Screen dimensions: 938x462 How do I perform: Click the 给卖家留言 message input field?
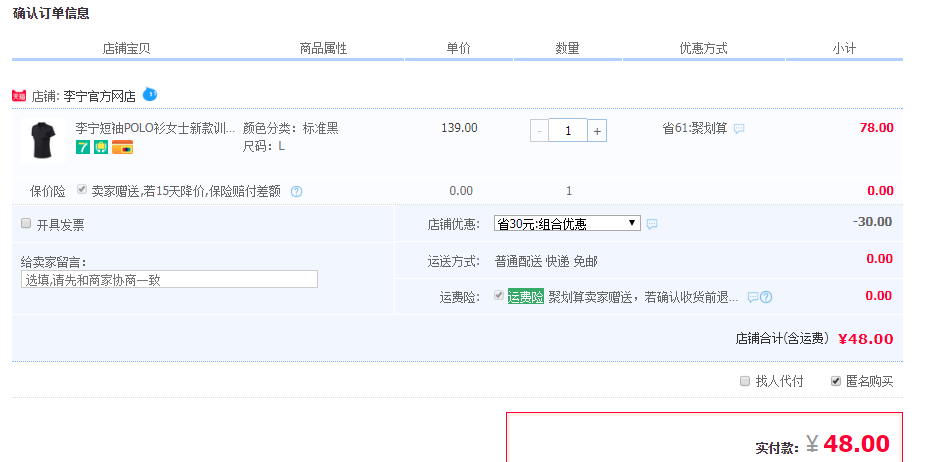[x=169, y=279]
